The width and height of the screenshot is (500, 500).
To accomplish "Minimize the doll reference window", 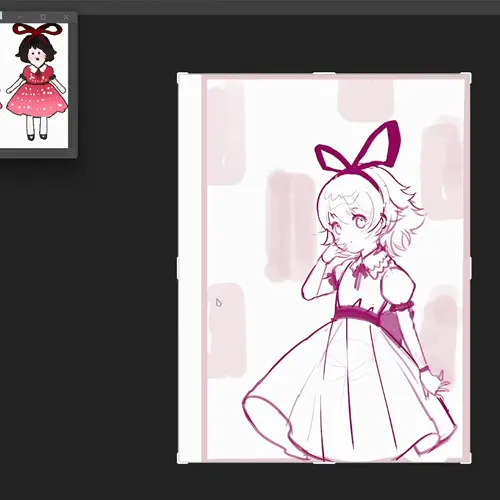I will (20, 17).
